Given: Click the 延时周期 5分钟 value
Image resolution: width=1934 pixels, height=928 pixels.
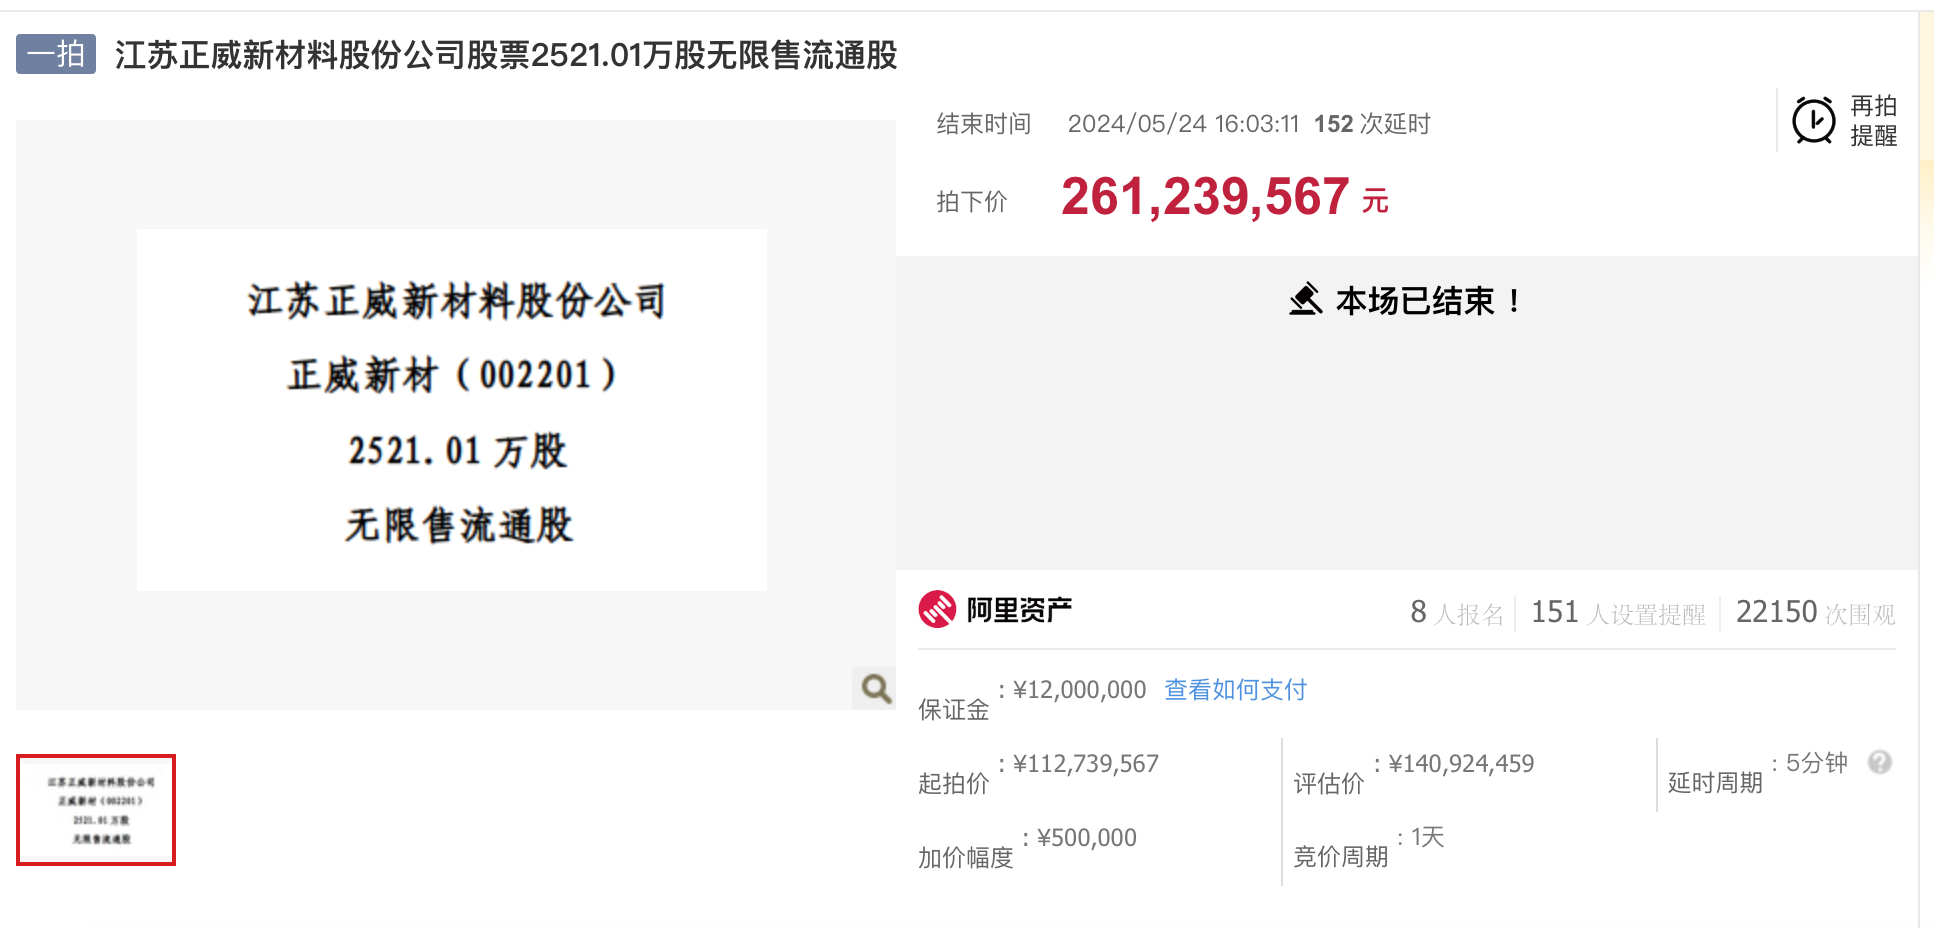Looking at the screenshot, I should click(1817, 763).
